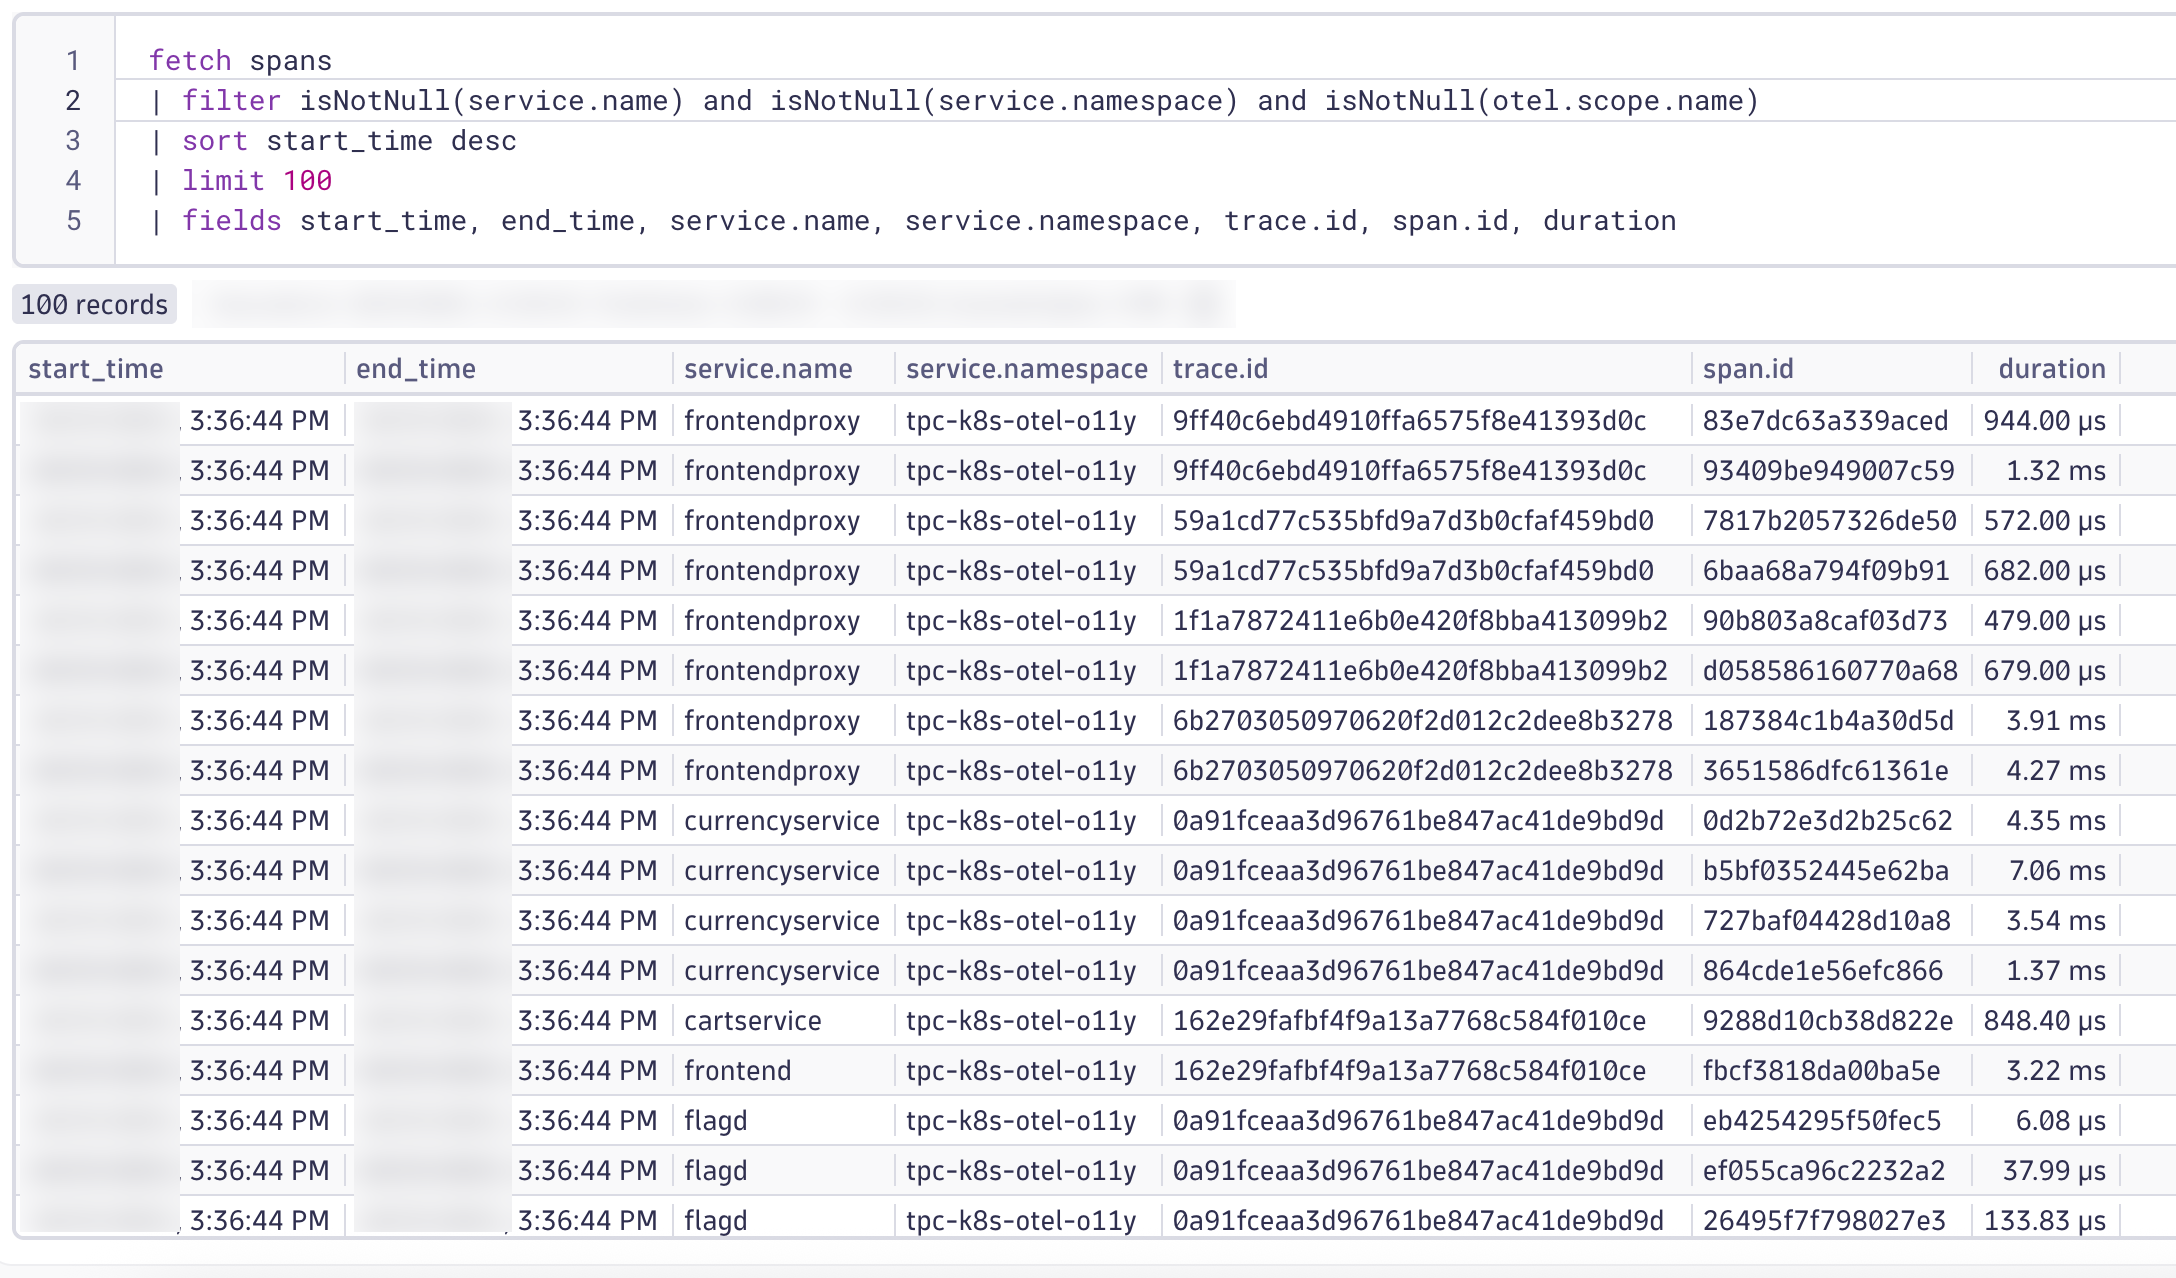Click a flagd service name cell
Screen dimensions: 2176x1278
pos(714,1120)
